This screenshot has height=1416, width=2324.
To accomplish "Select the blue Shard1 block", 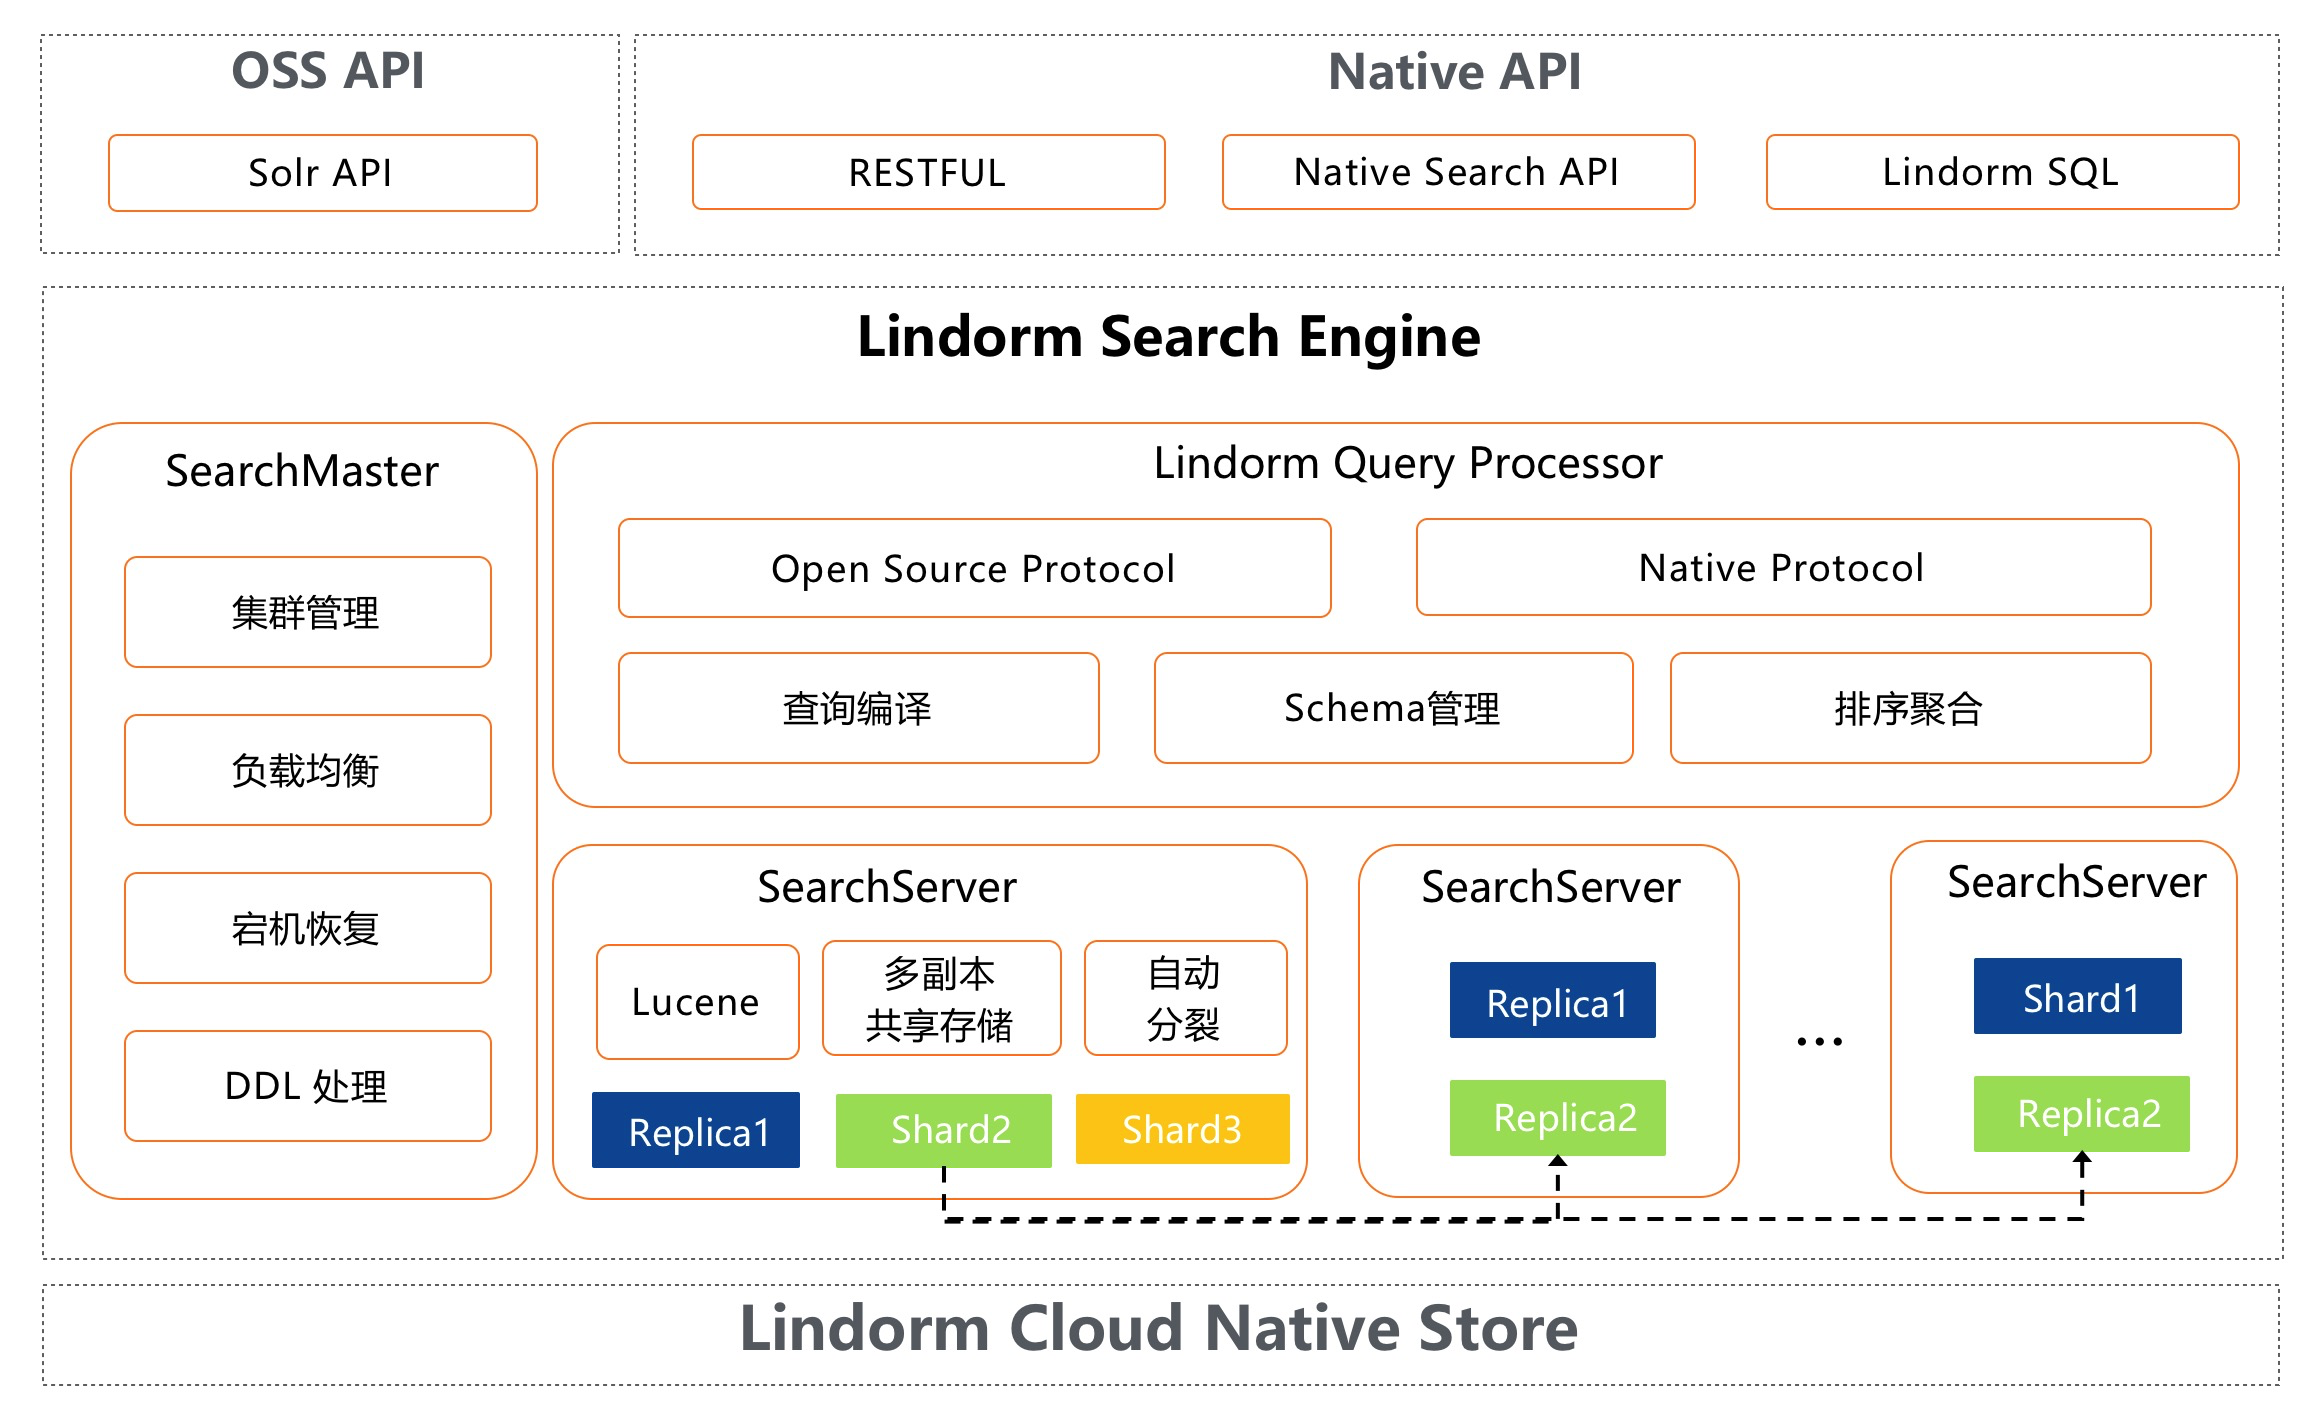I will click(2077, 997).
